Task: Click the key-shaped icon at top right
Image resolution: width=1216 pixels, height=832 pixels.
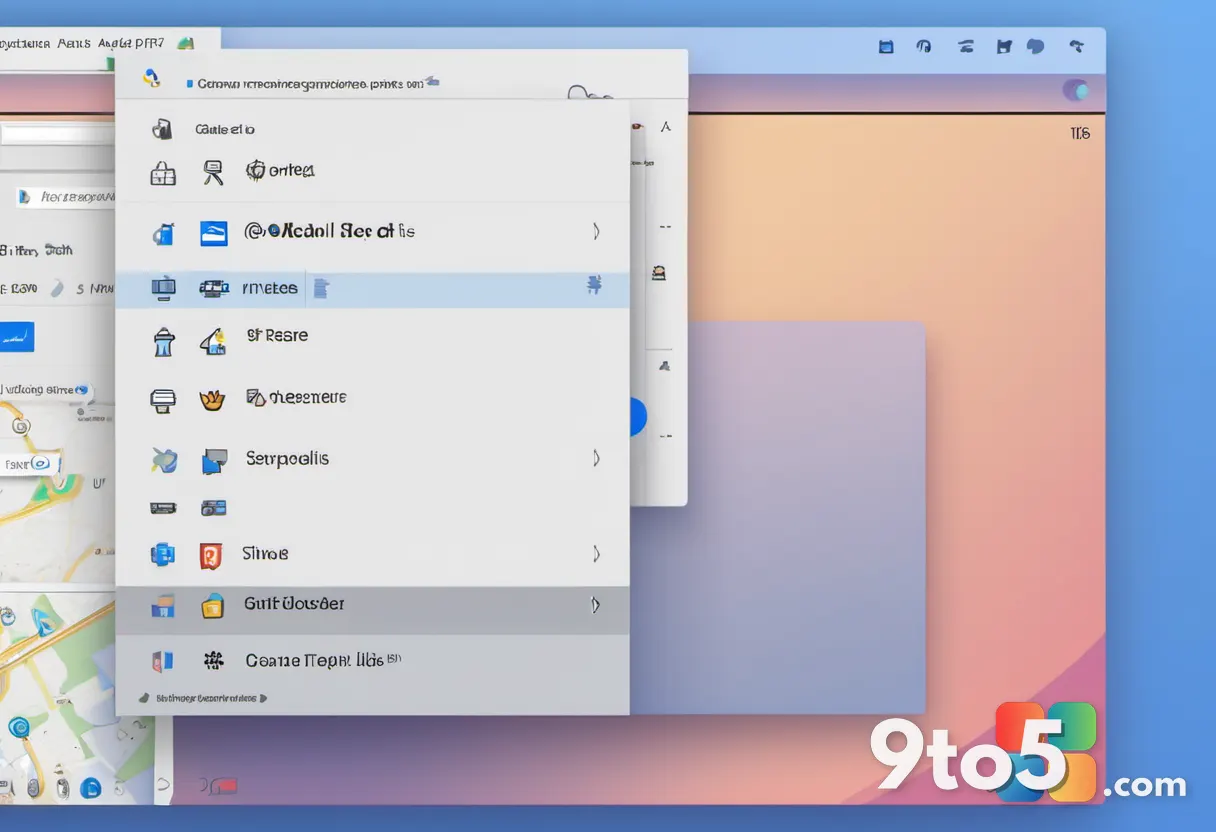Action: 1077,46
